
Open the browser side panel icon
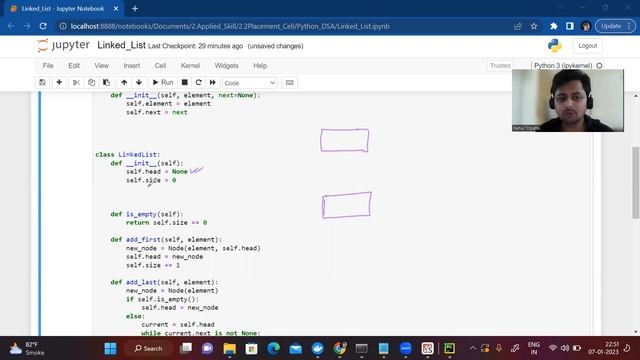pyautogui.click(x=570, y=26)
